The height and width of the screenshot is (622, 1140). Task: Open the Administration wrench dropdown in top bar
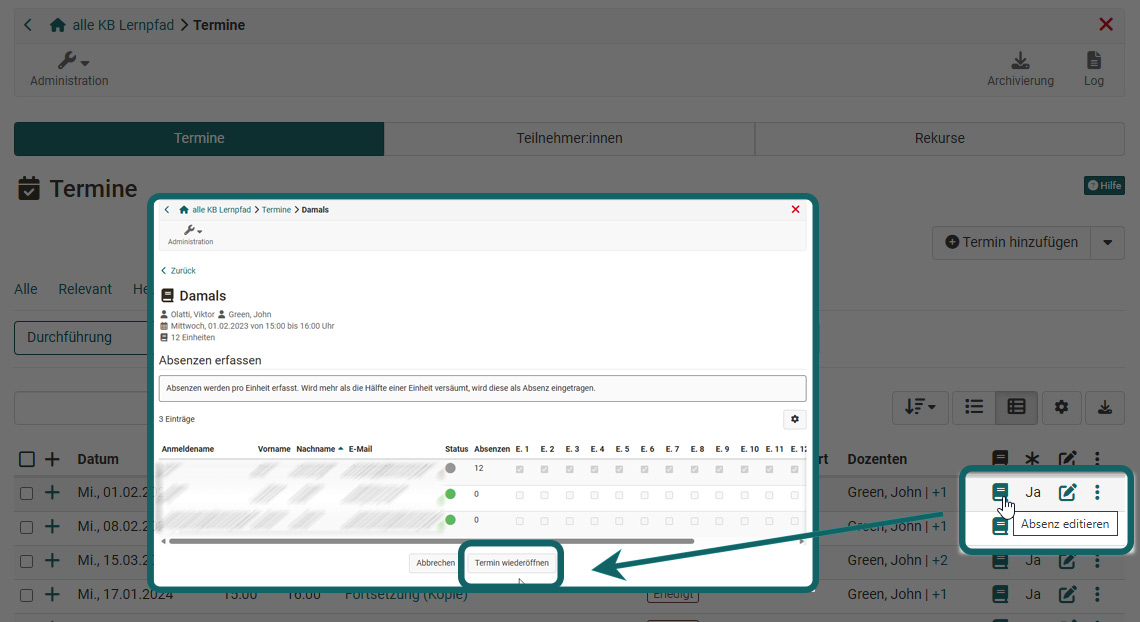[69, 69]
